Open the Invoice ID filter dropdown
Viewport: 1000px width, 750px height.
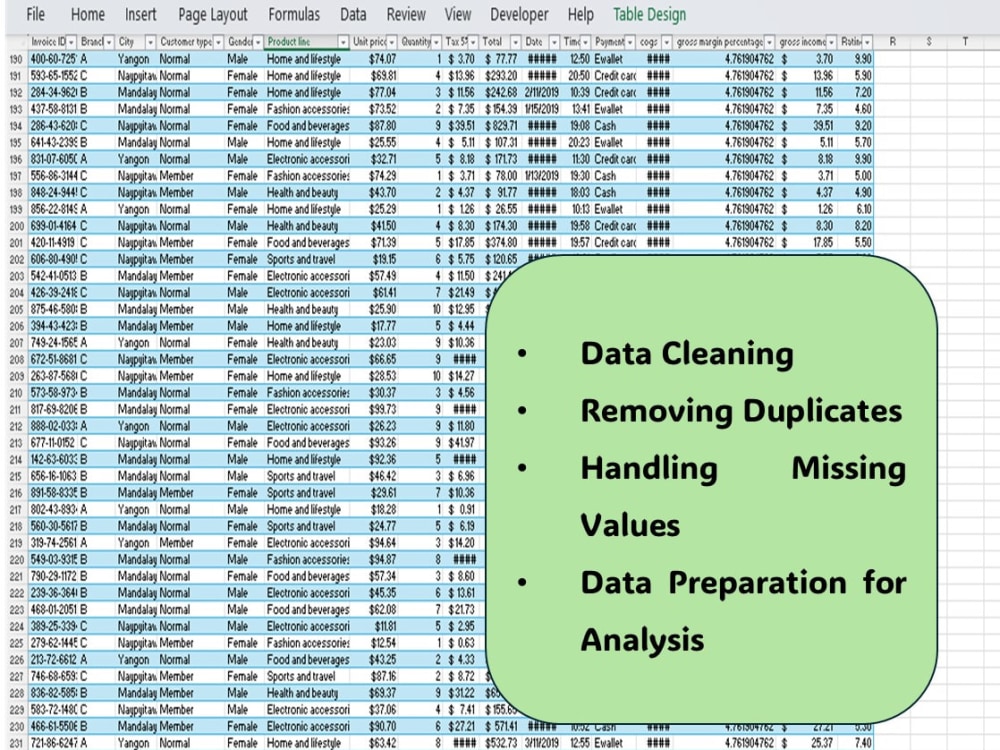[x=71, y=42]
